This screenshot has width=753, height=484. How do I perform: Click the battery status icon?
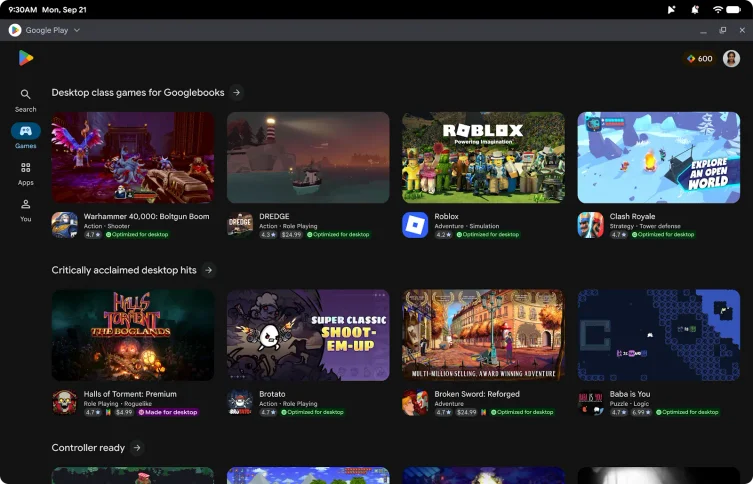(733, 10)
